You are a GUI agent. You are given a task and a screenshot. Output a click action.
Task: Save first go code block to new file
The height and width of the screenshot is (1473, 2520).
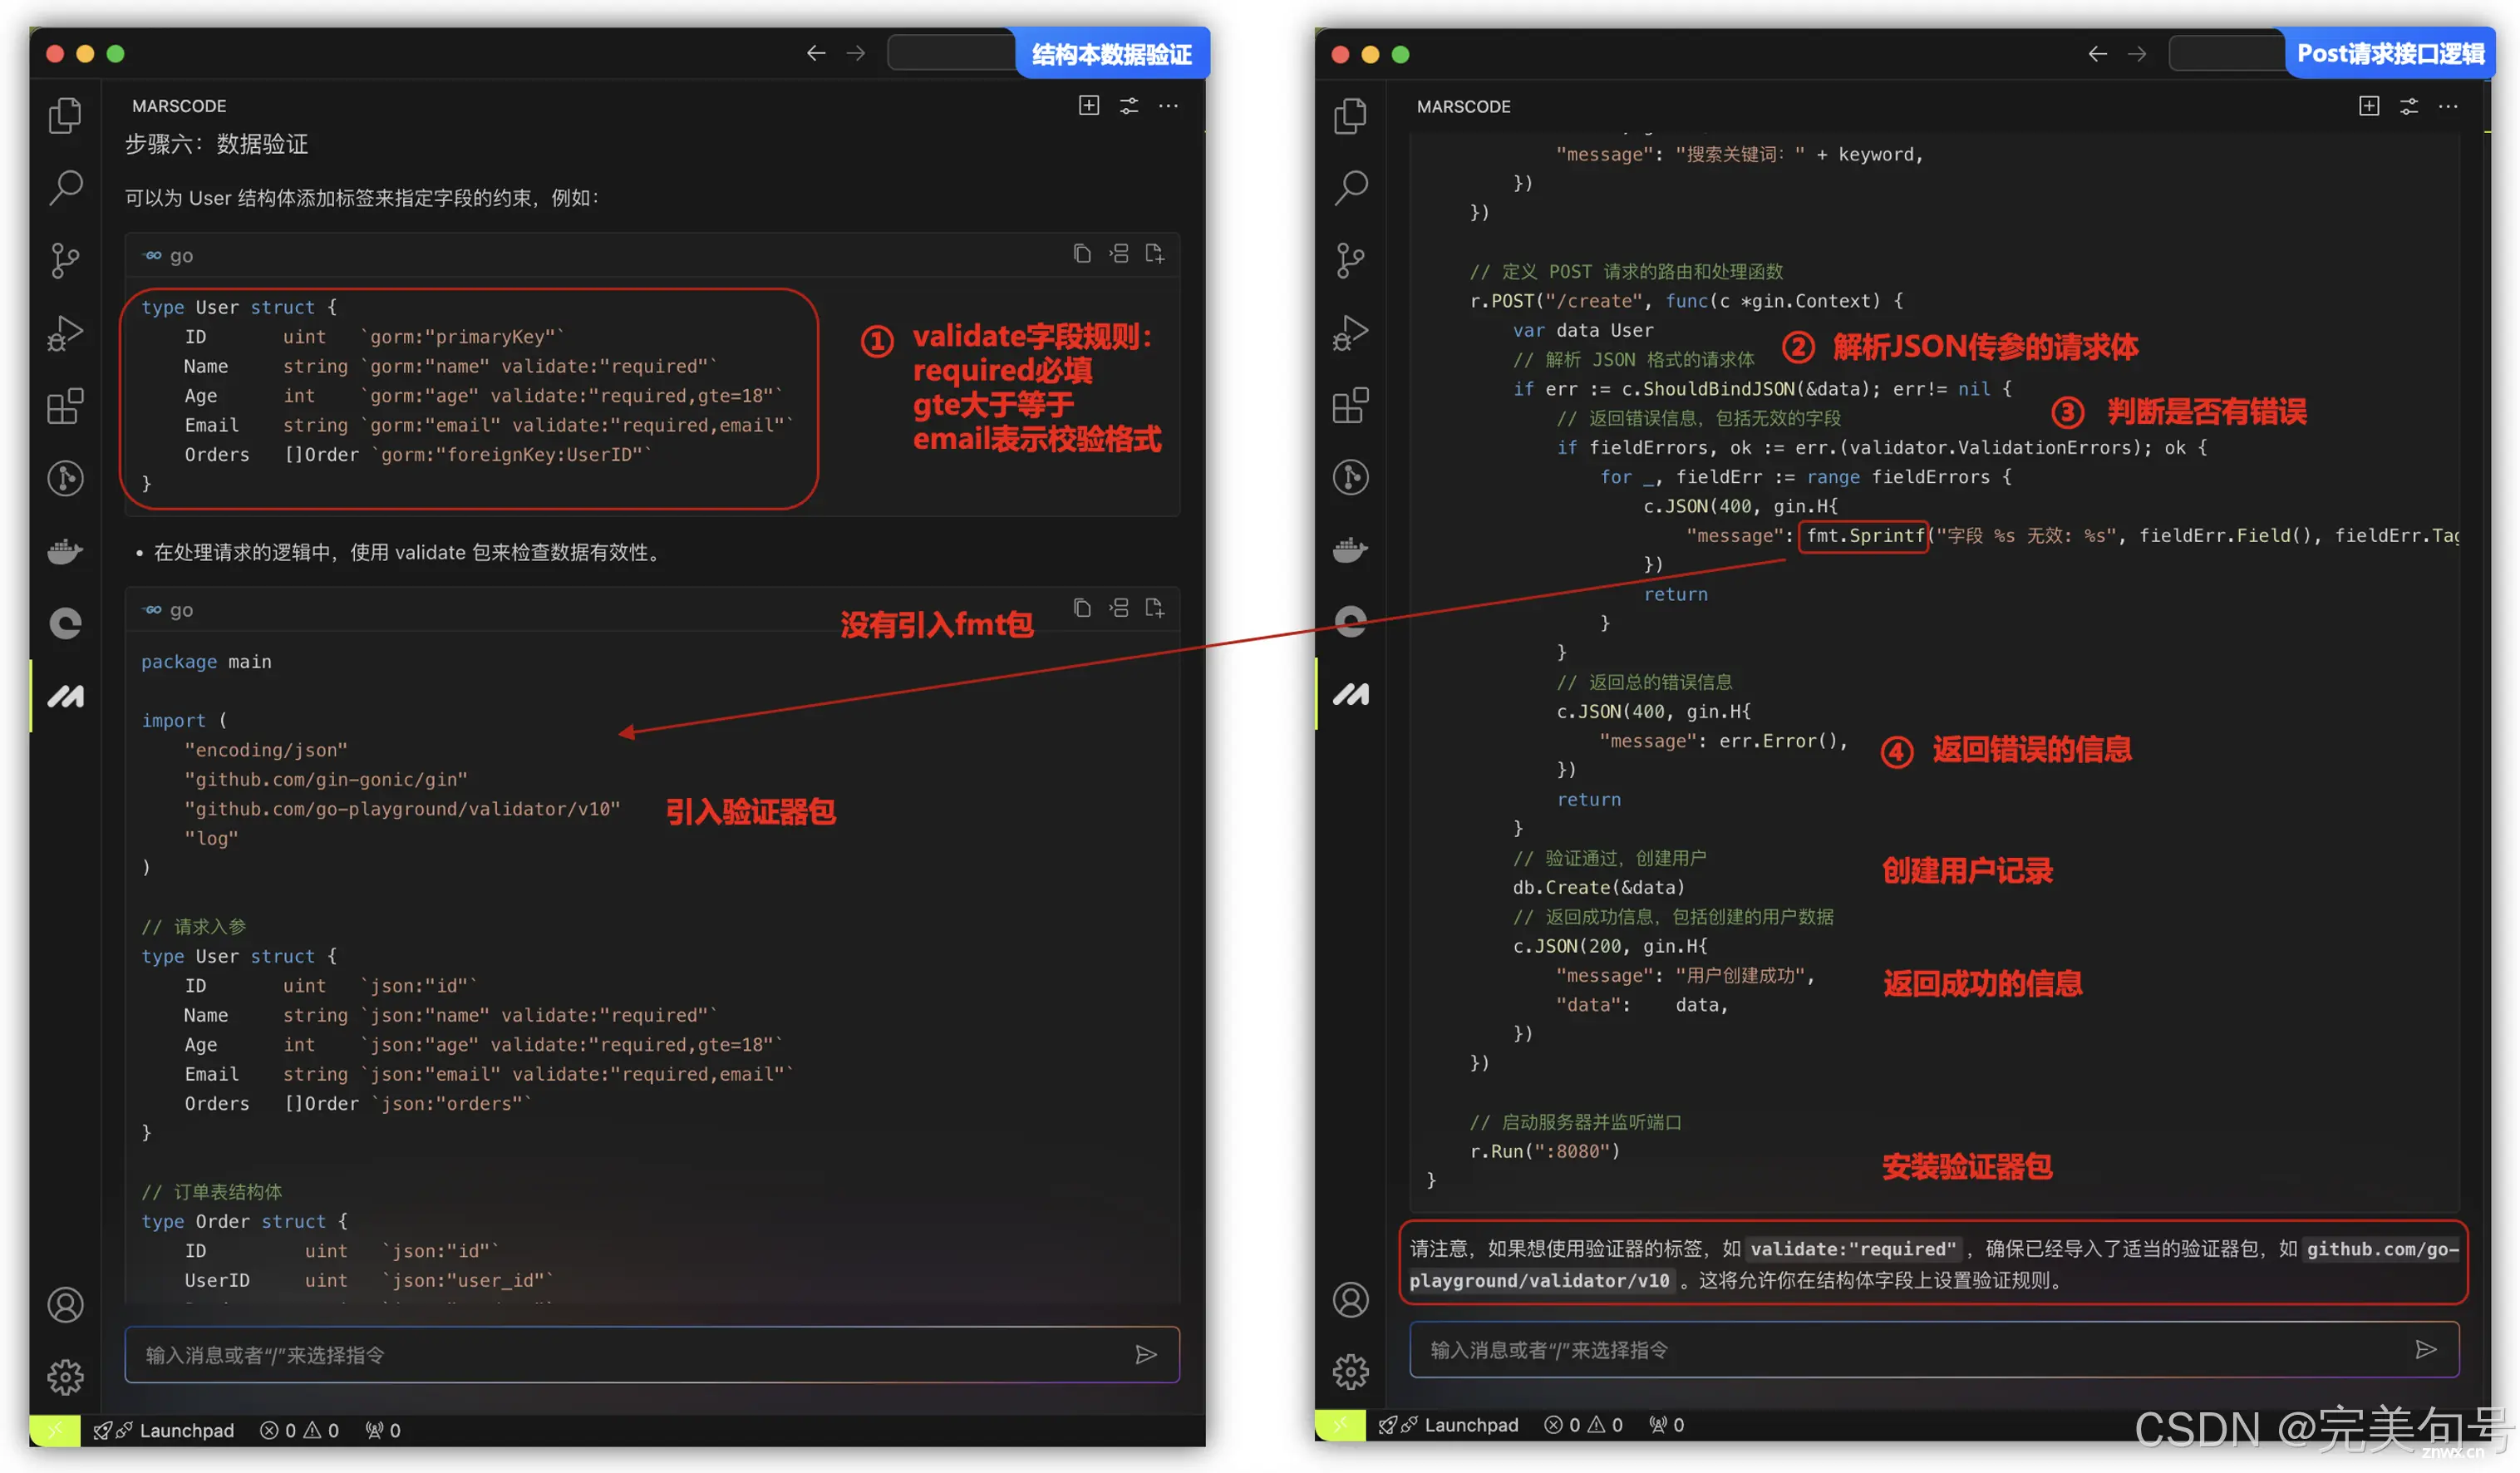pos(1155,254)
